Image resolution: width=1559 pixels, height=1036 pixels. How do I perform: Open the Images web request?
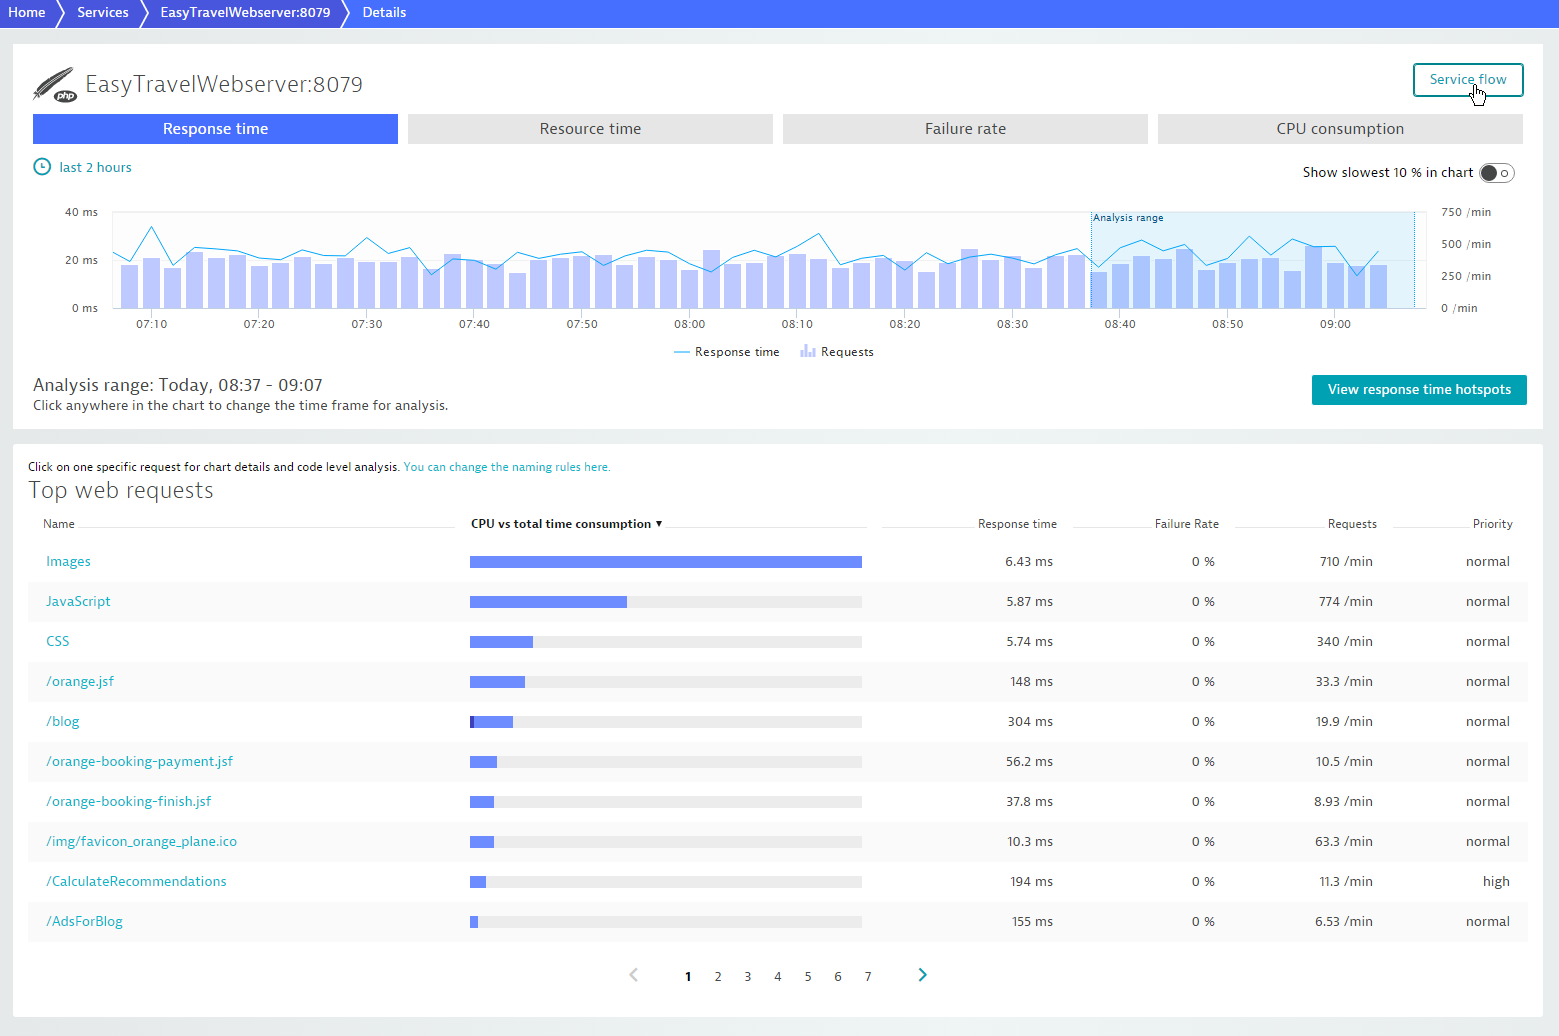click(x=68, y=562)
